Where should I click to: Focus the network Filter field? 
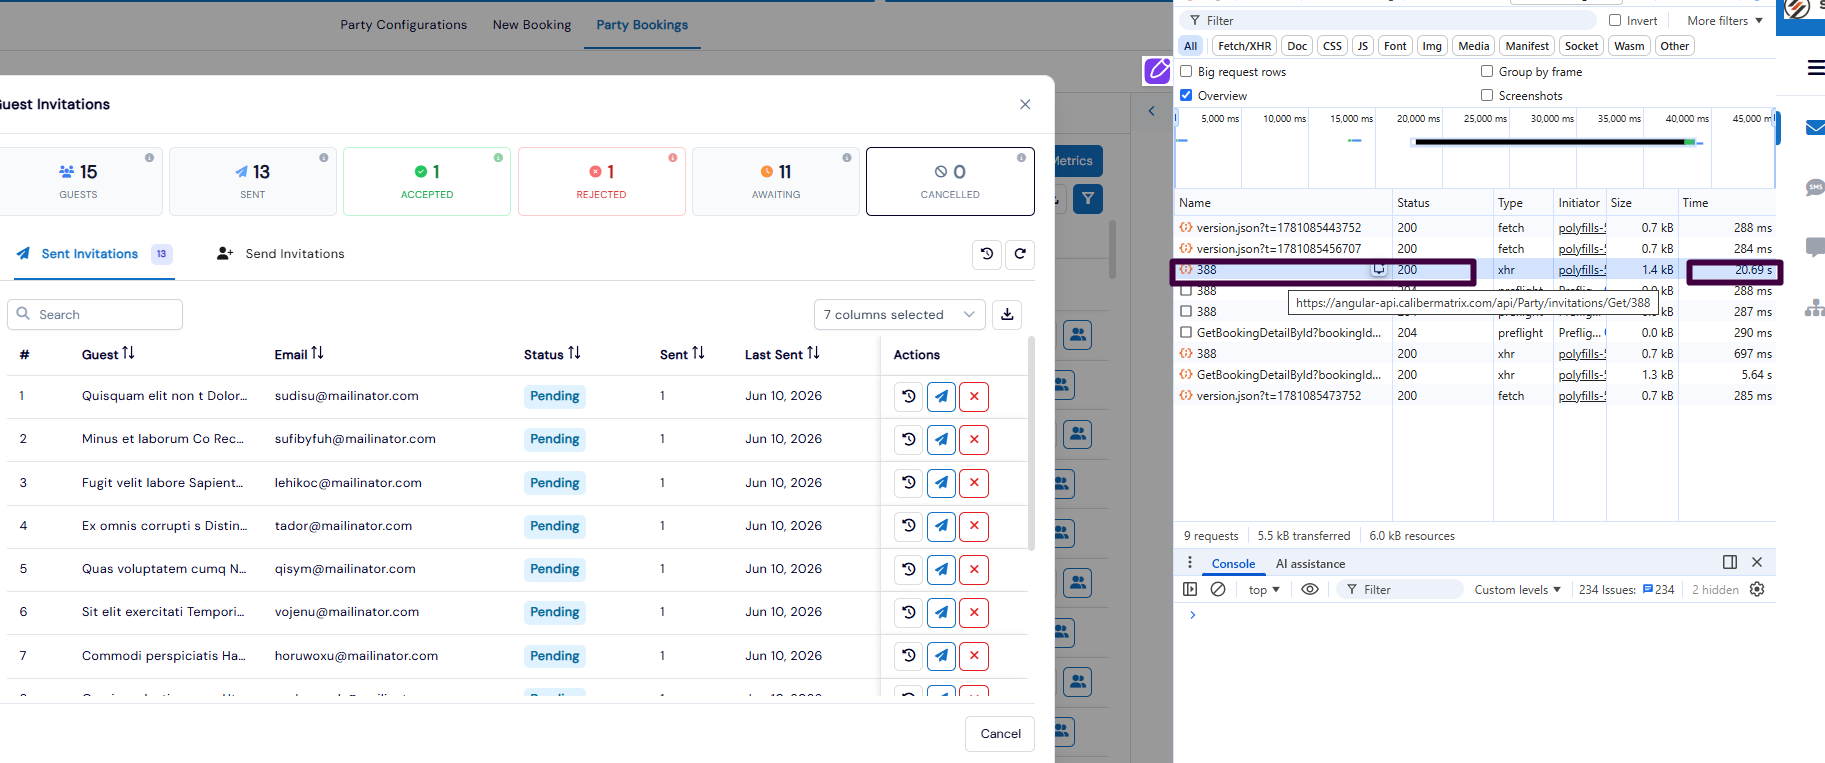click(1390, 20)
